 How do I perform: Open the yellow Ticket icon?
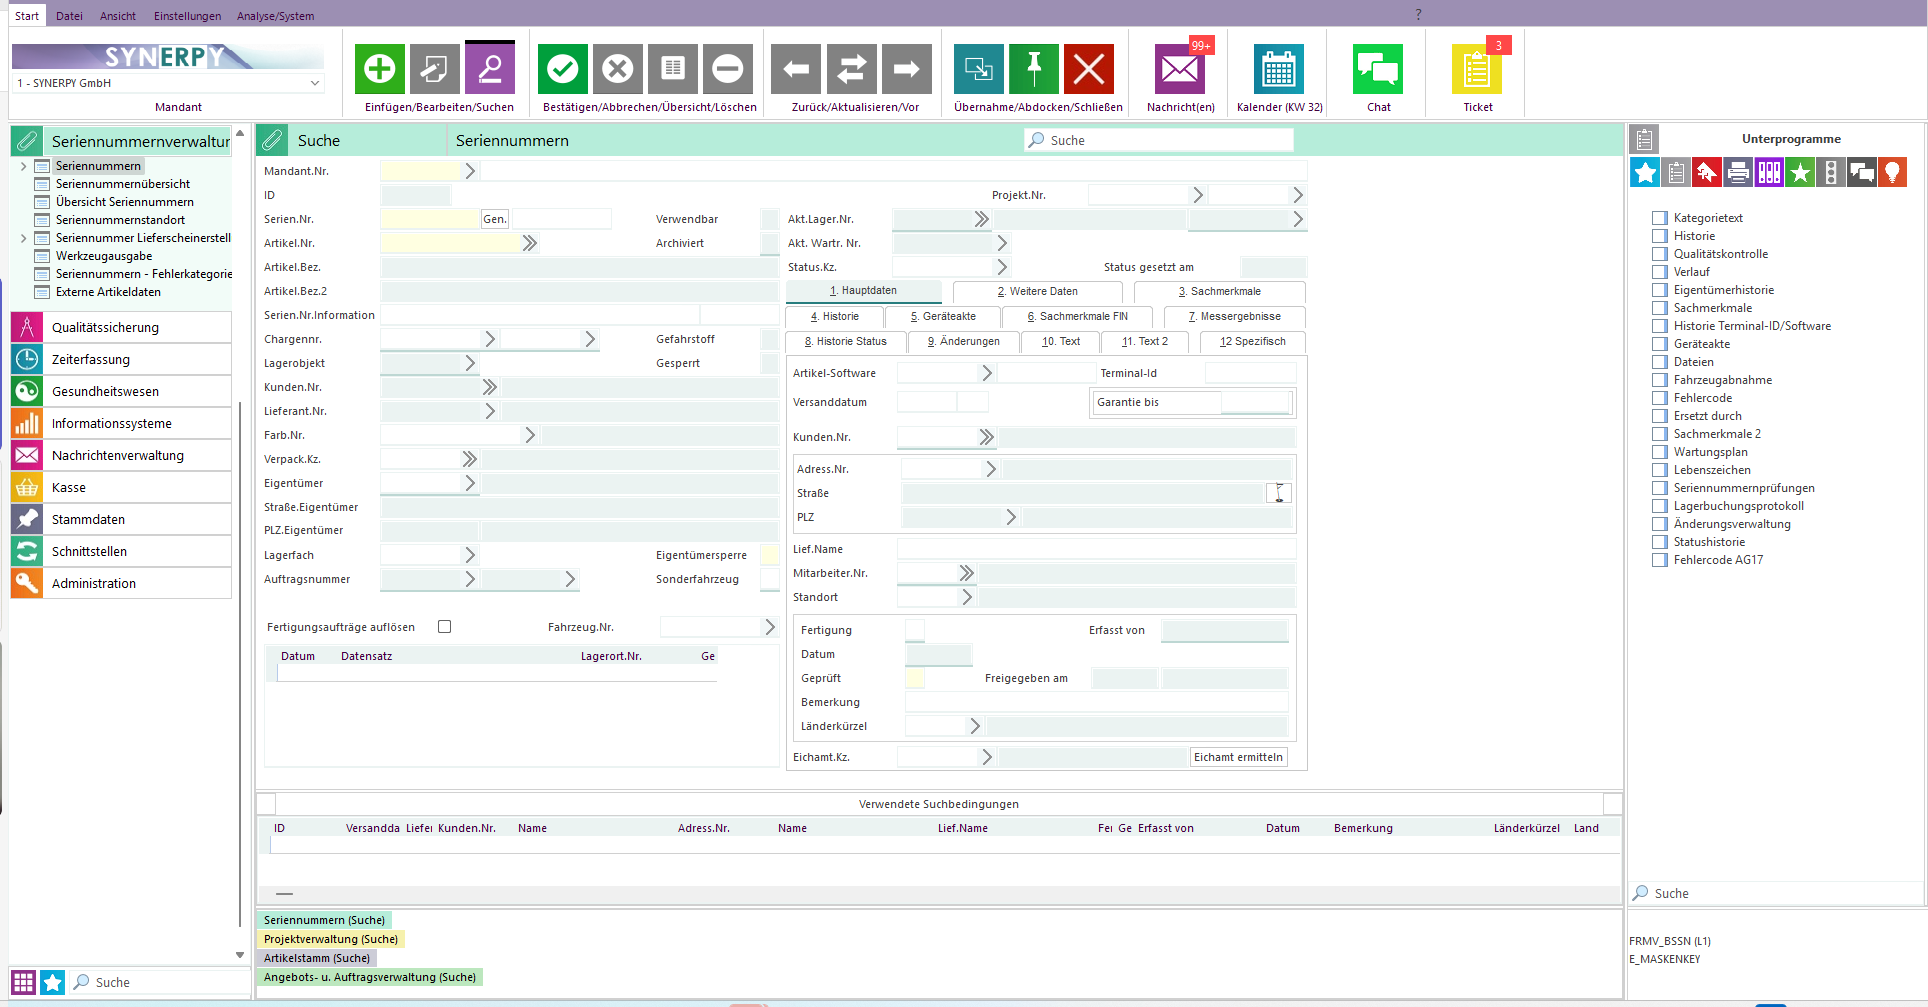[x=1477, y=69]
